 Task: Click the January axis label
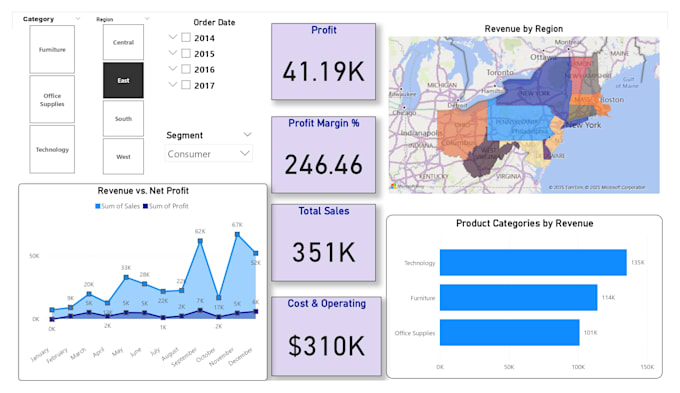(40, 355)
